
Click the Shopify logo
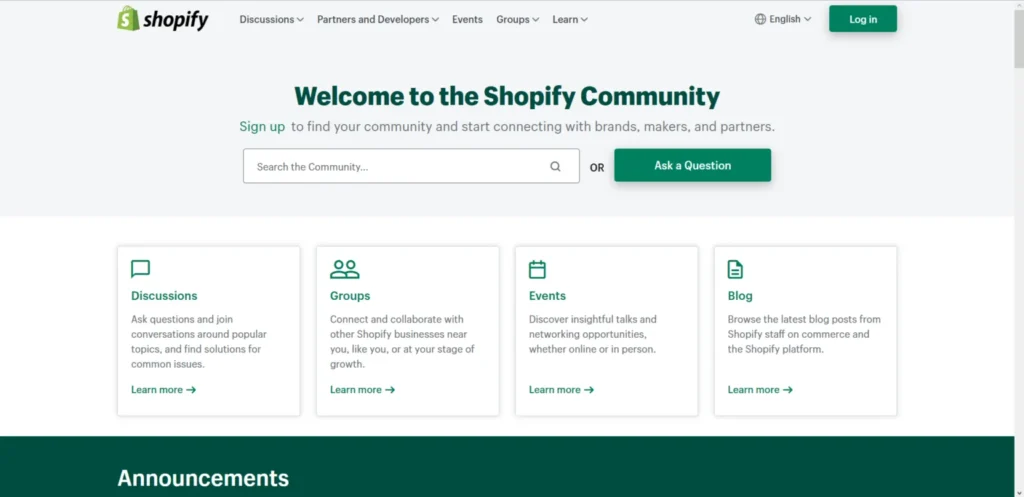pos(163,19)
